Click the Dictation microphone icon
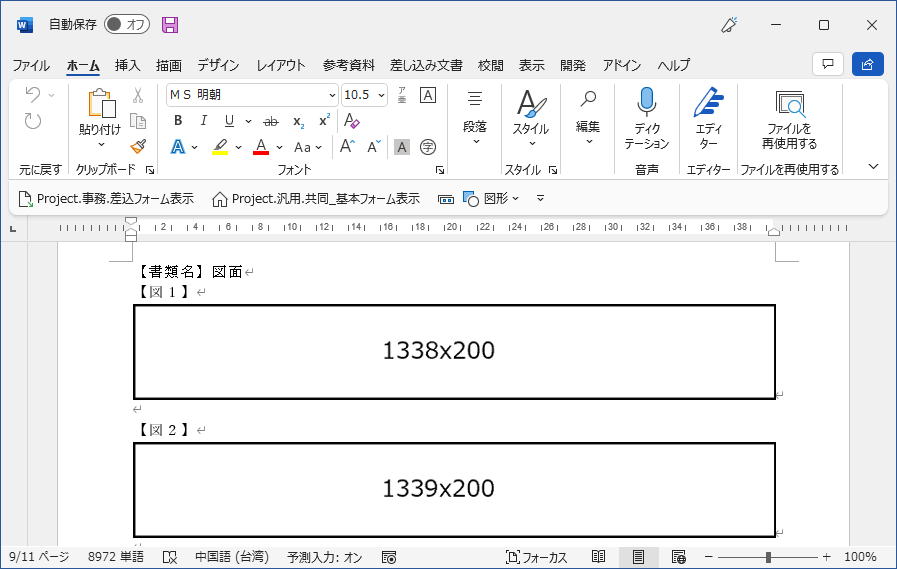This screenshot has width=897, height=569. (x=647, y=103)
